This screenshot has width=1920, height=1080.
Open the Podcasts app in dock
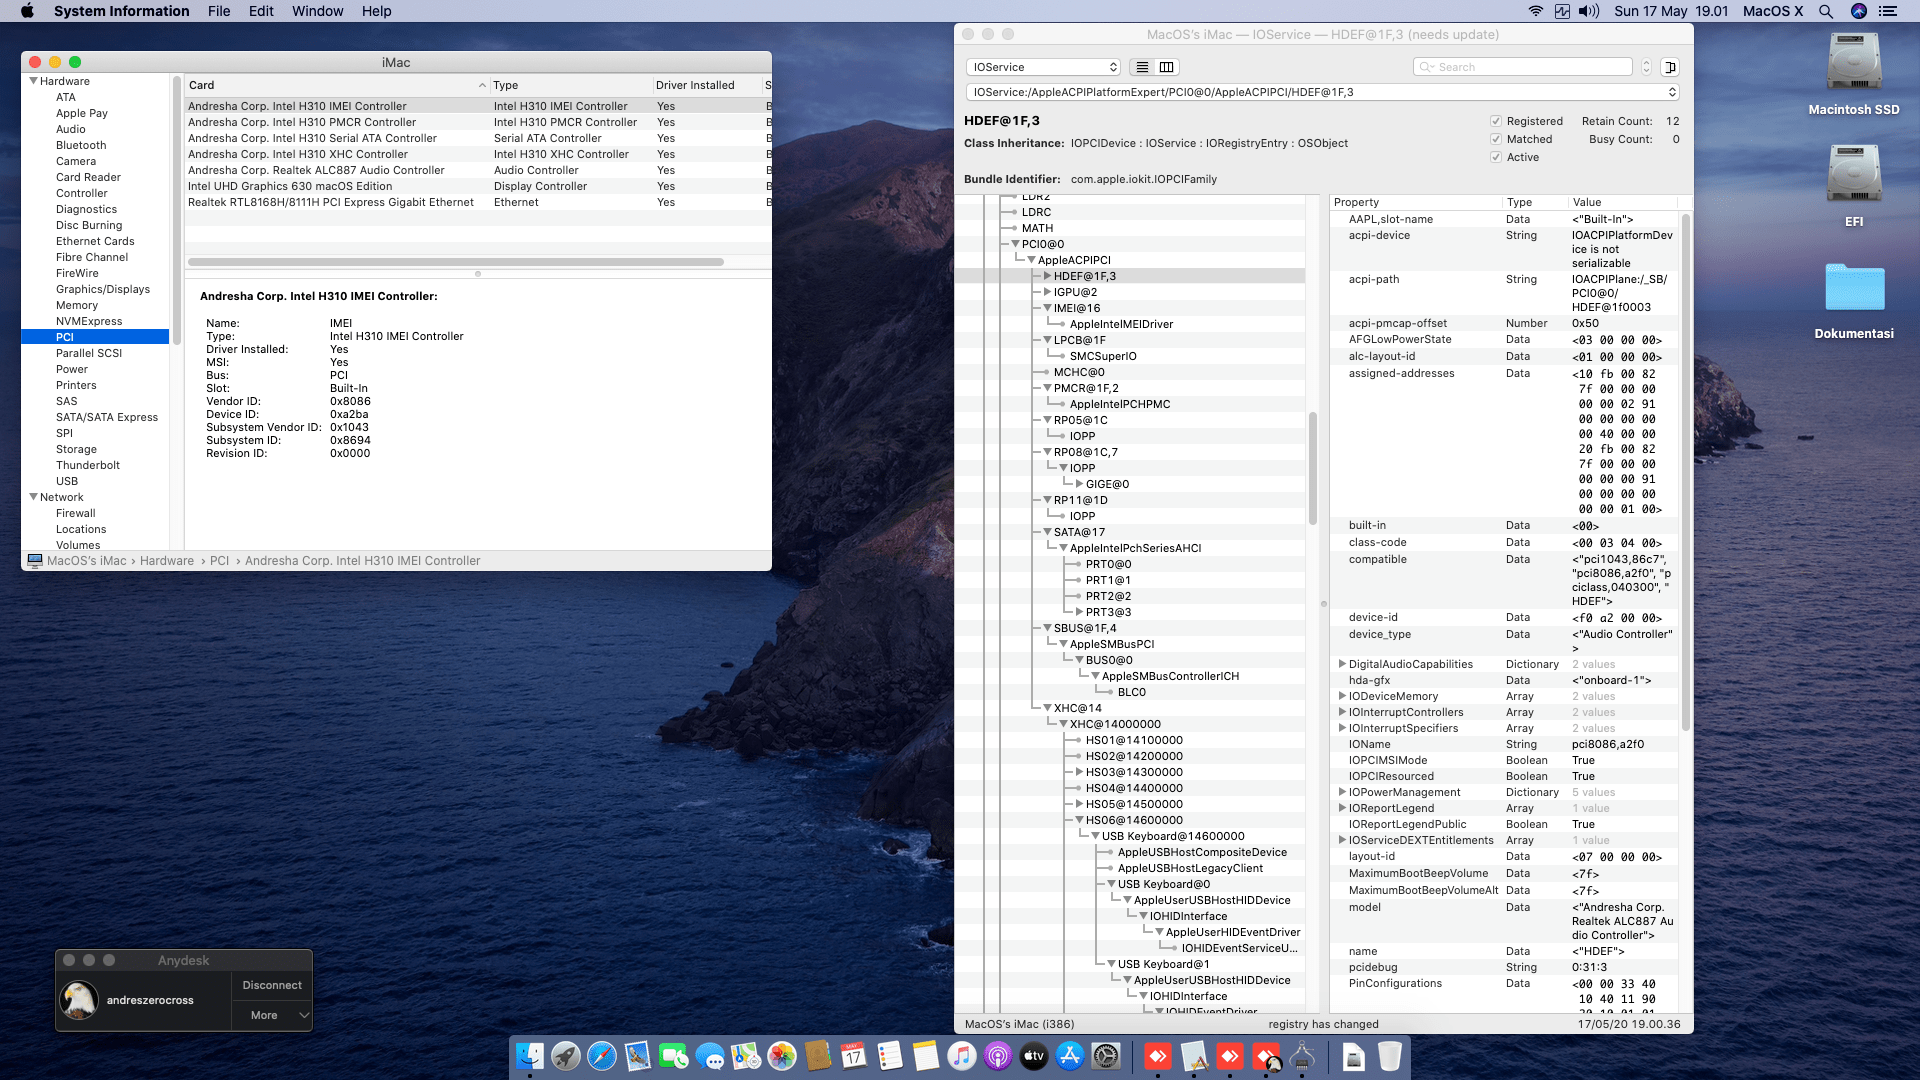(x=998, y=1056)
